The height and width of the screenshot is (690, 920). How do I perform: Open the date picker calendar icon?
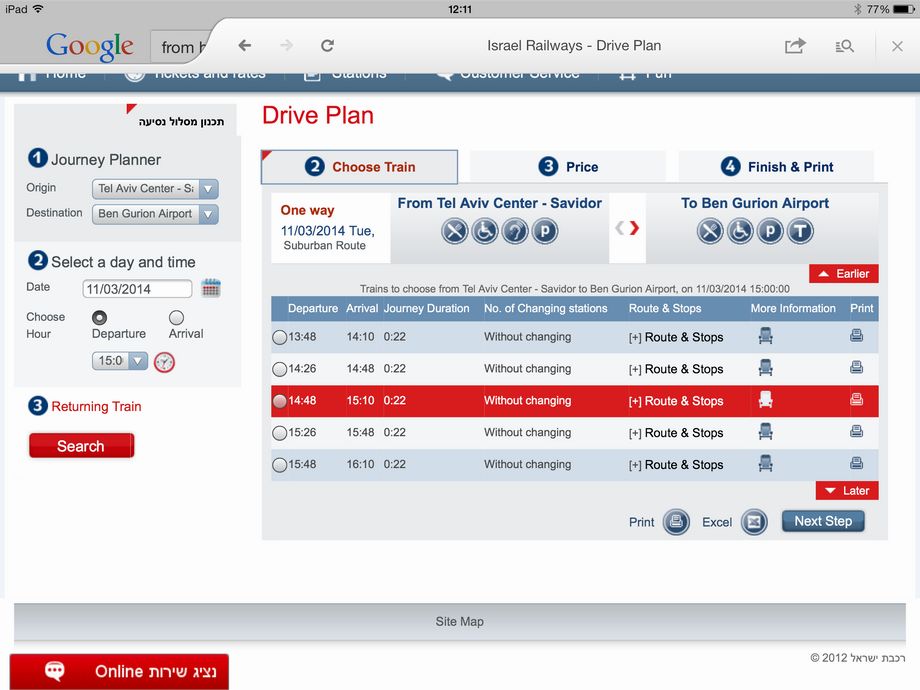[x=211, y=289]
